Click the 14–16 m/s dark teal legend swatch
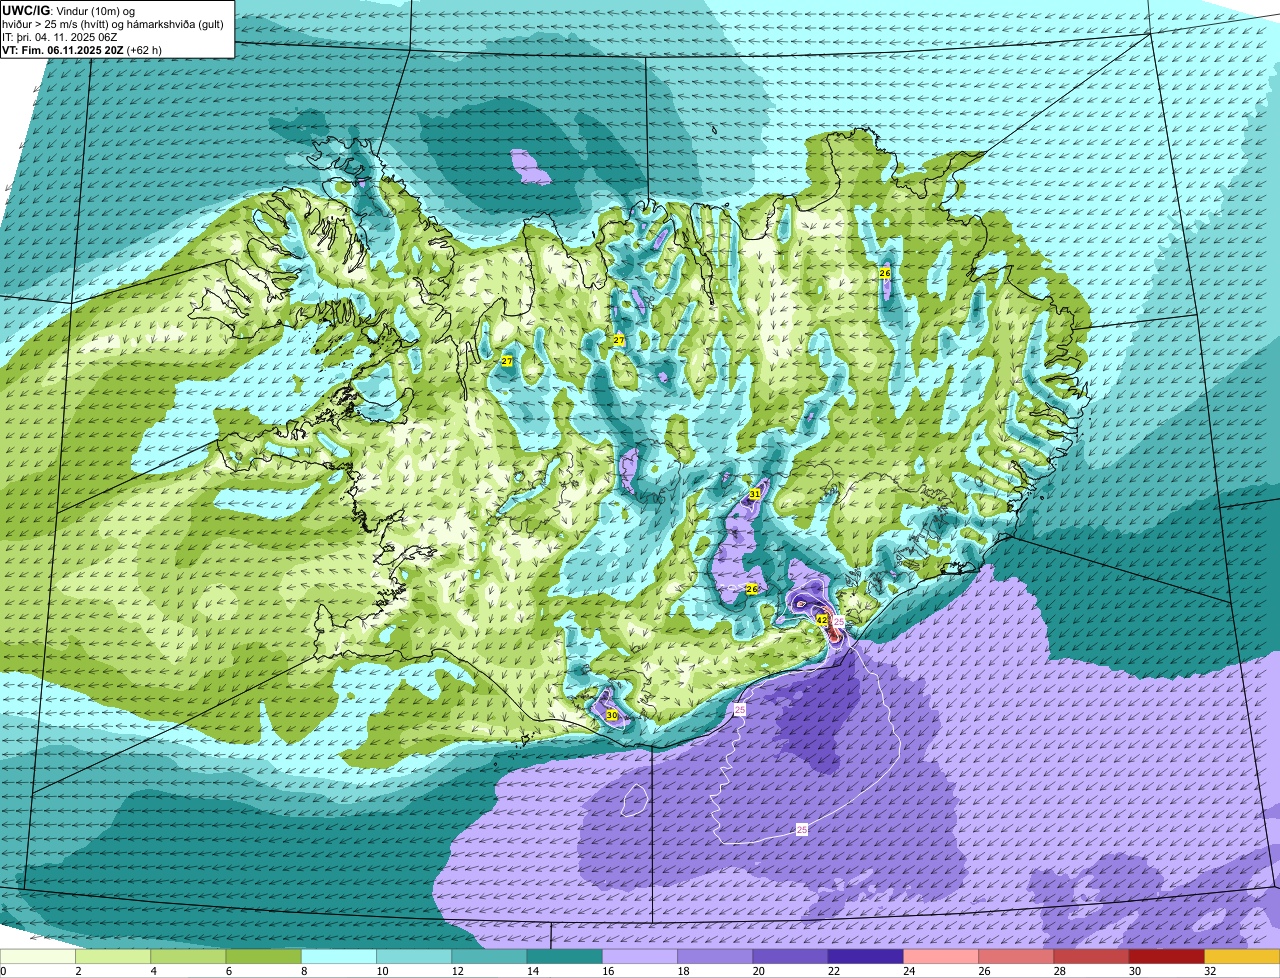Screen dimensions: 1280x978 (565, 956)
